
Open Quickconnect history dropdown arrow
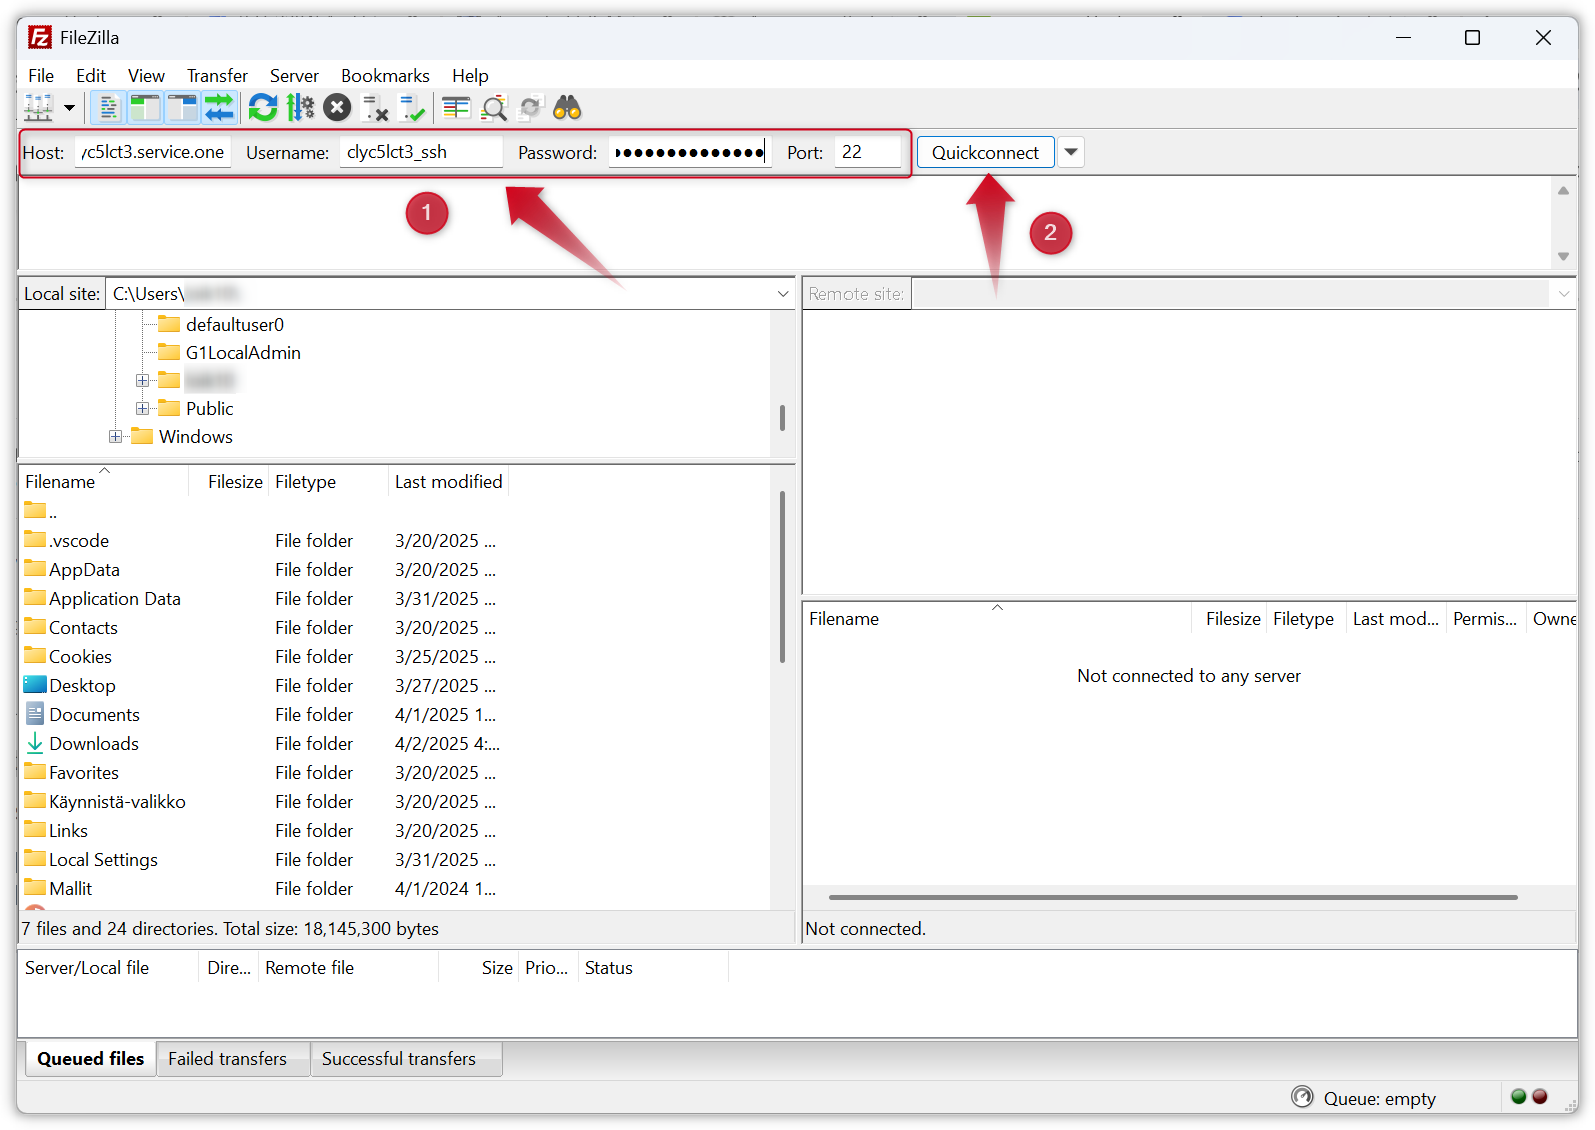(x=1071, y=152)
